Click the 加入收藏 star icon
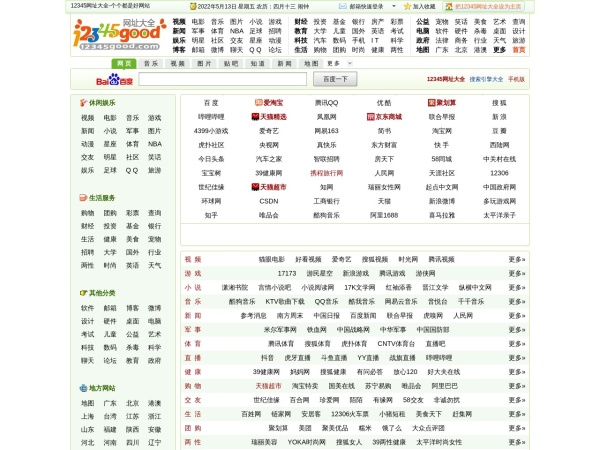The image size is (600, 450). pos(404,6)
